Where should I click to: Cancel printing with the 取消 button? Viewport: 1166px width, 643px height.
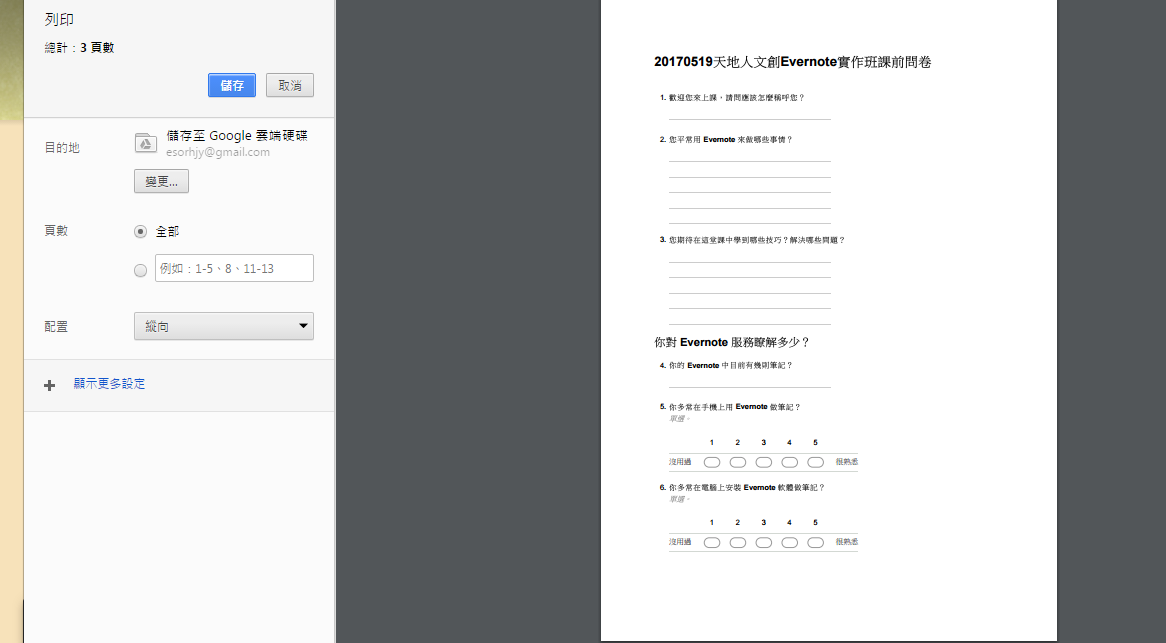[290, 85]
